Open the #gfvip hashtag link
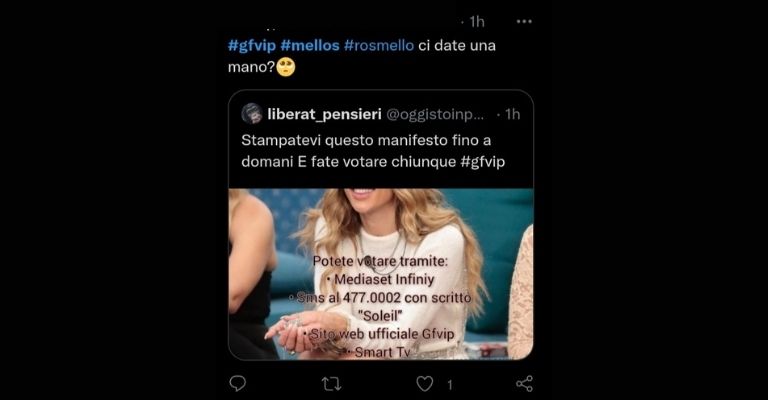768x400 pixels. pyautogui.click(x=252, y=46)
